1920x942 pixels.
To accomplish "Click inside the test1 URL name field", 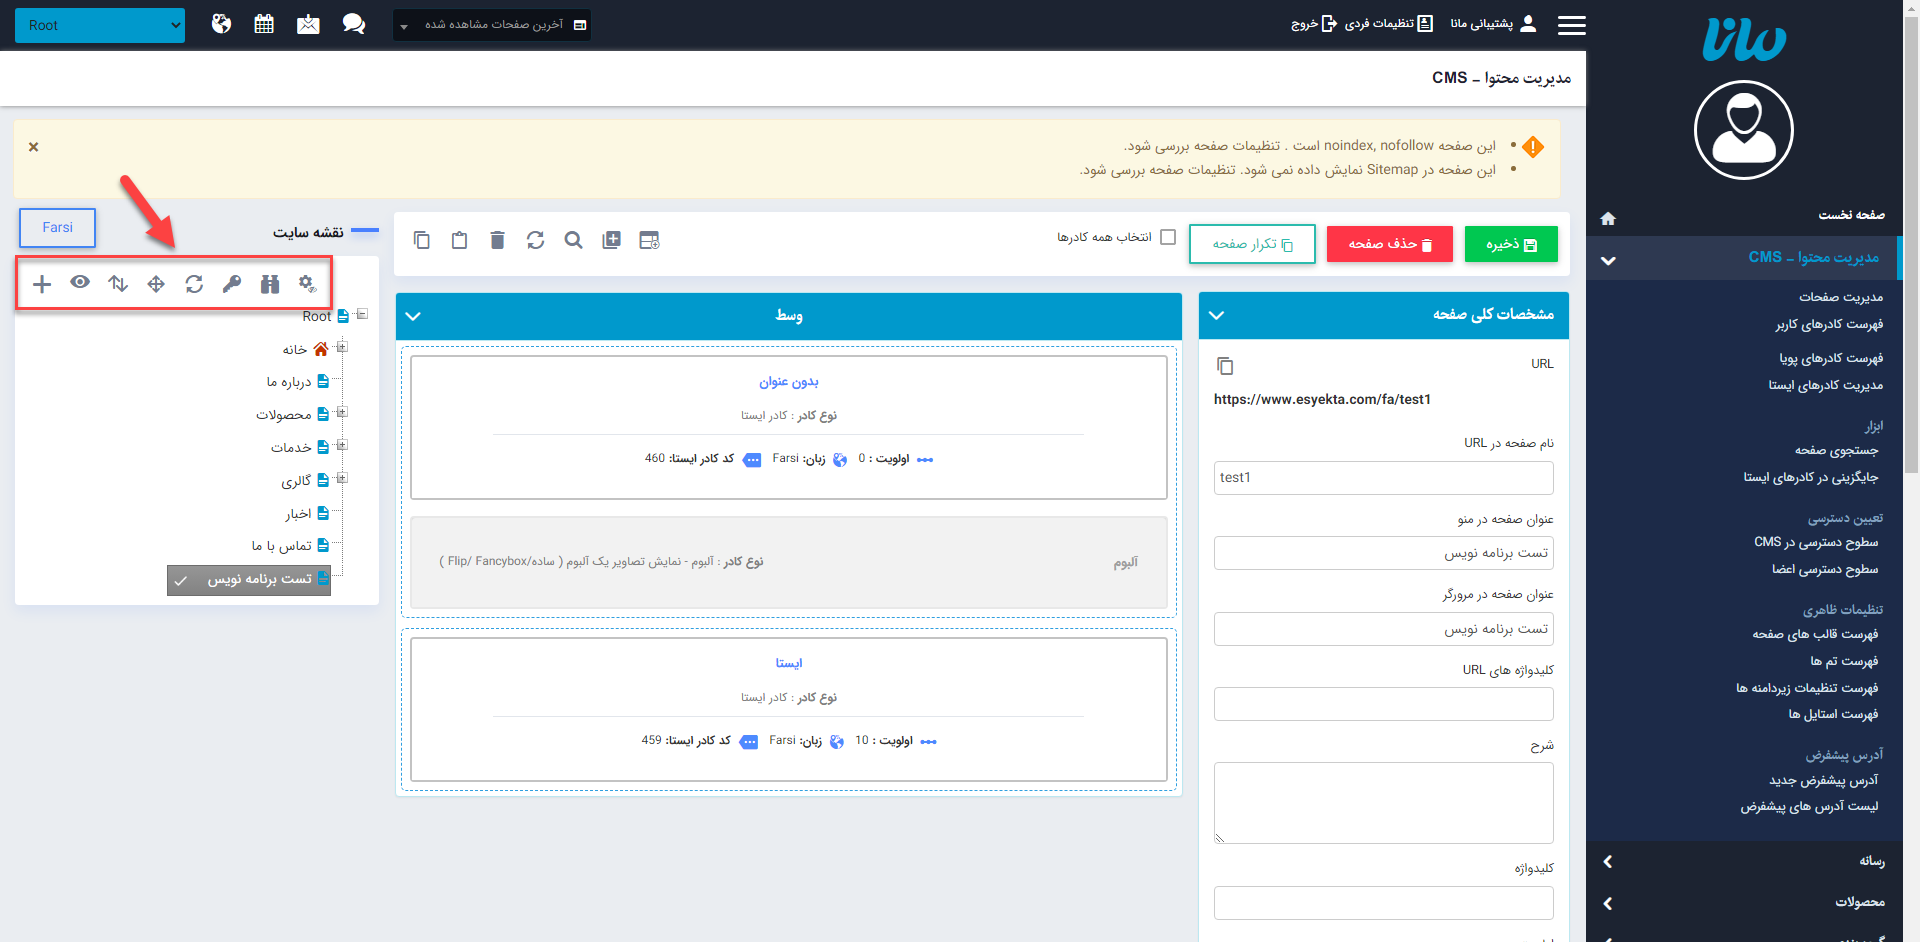I will click(1383, 478).
